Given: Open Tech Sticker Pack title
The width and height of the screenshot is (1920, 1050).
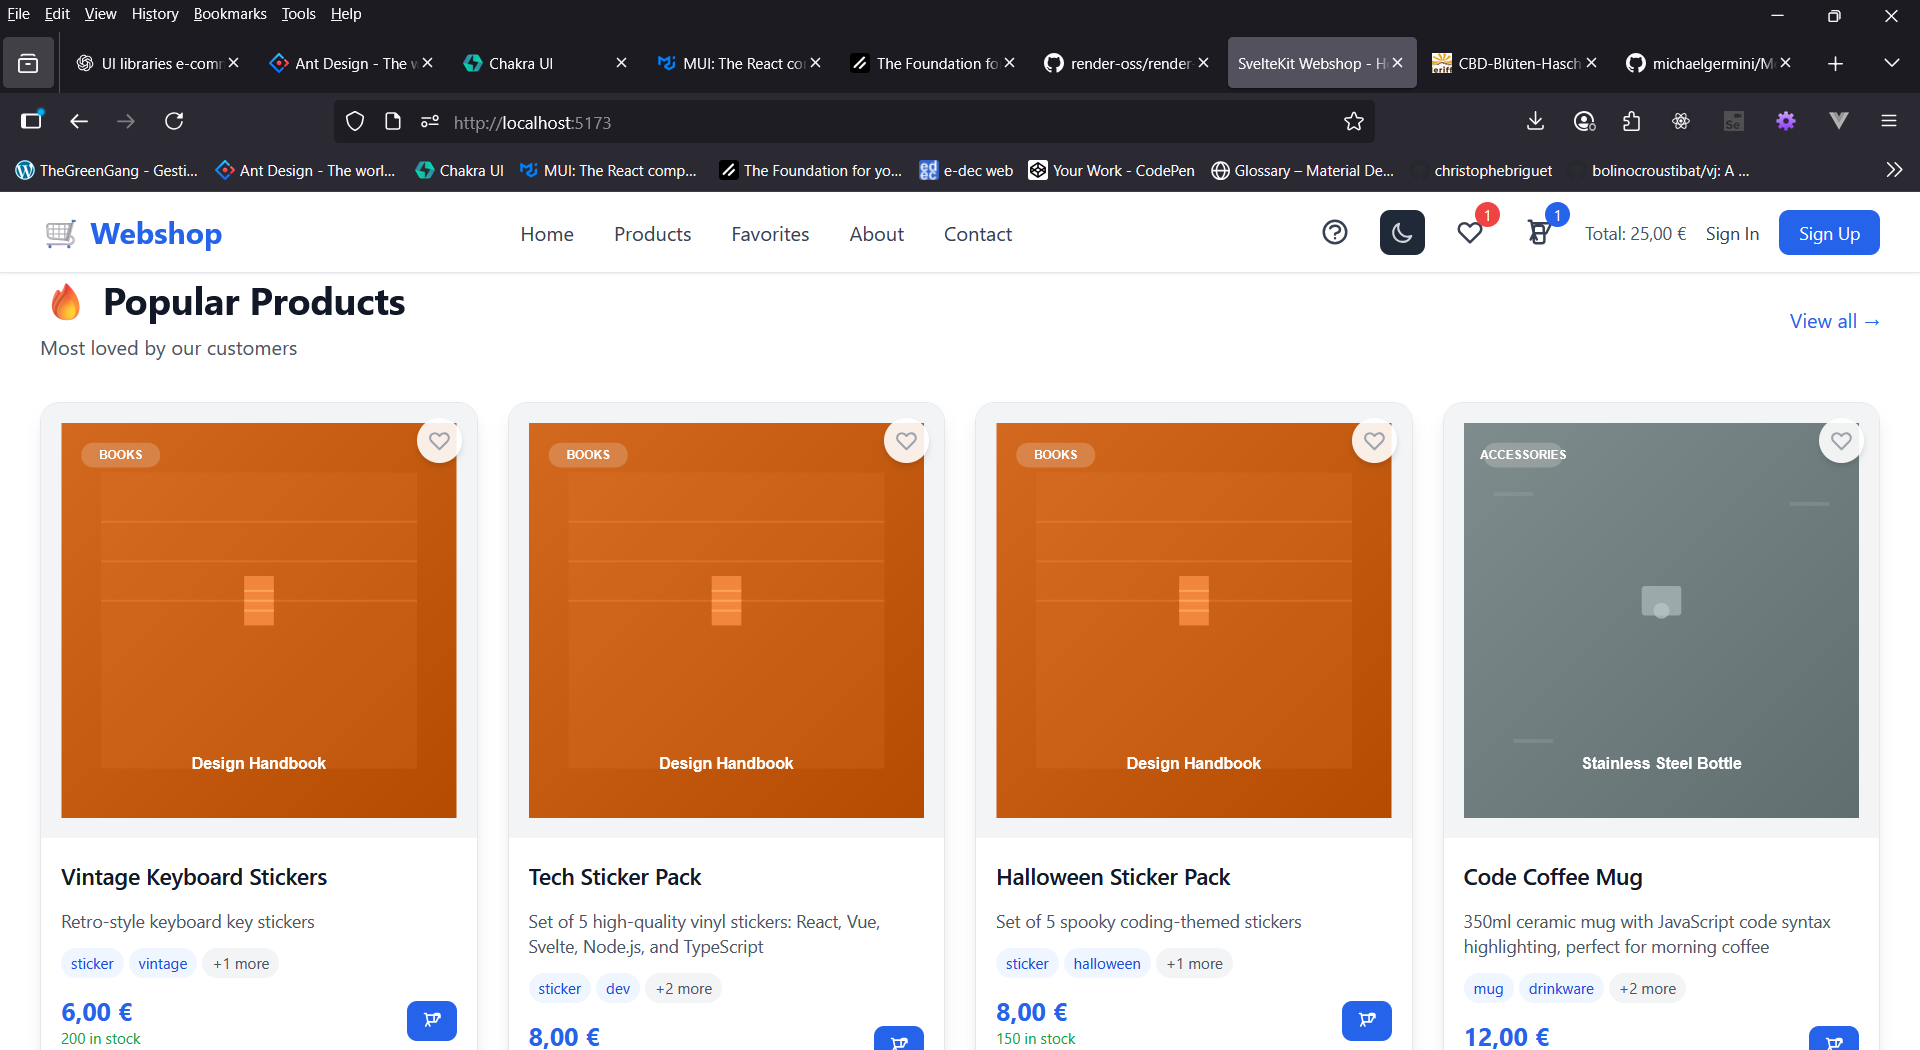Looking at the screenshot, I should point(615,877).
